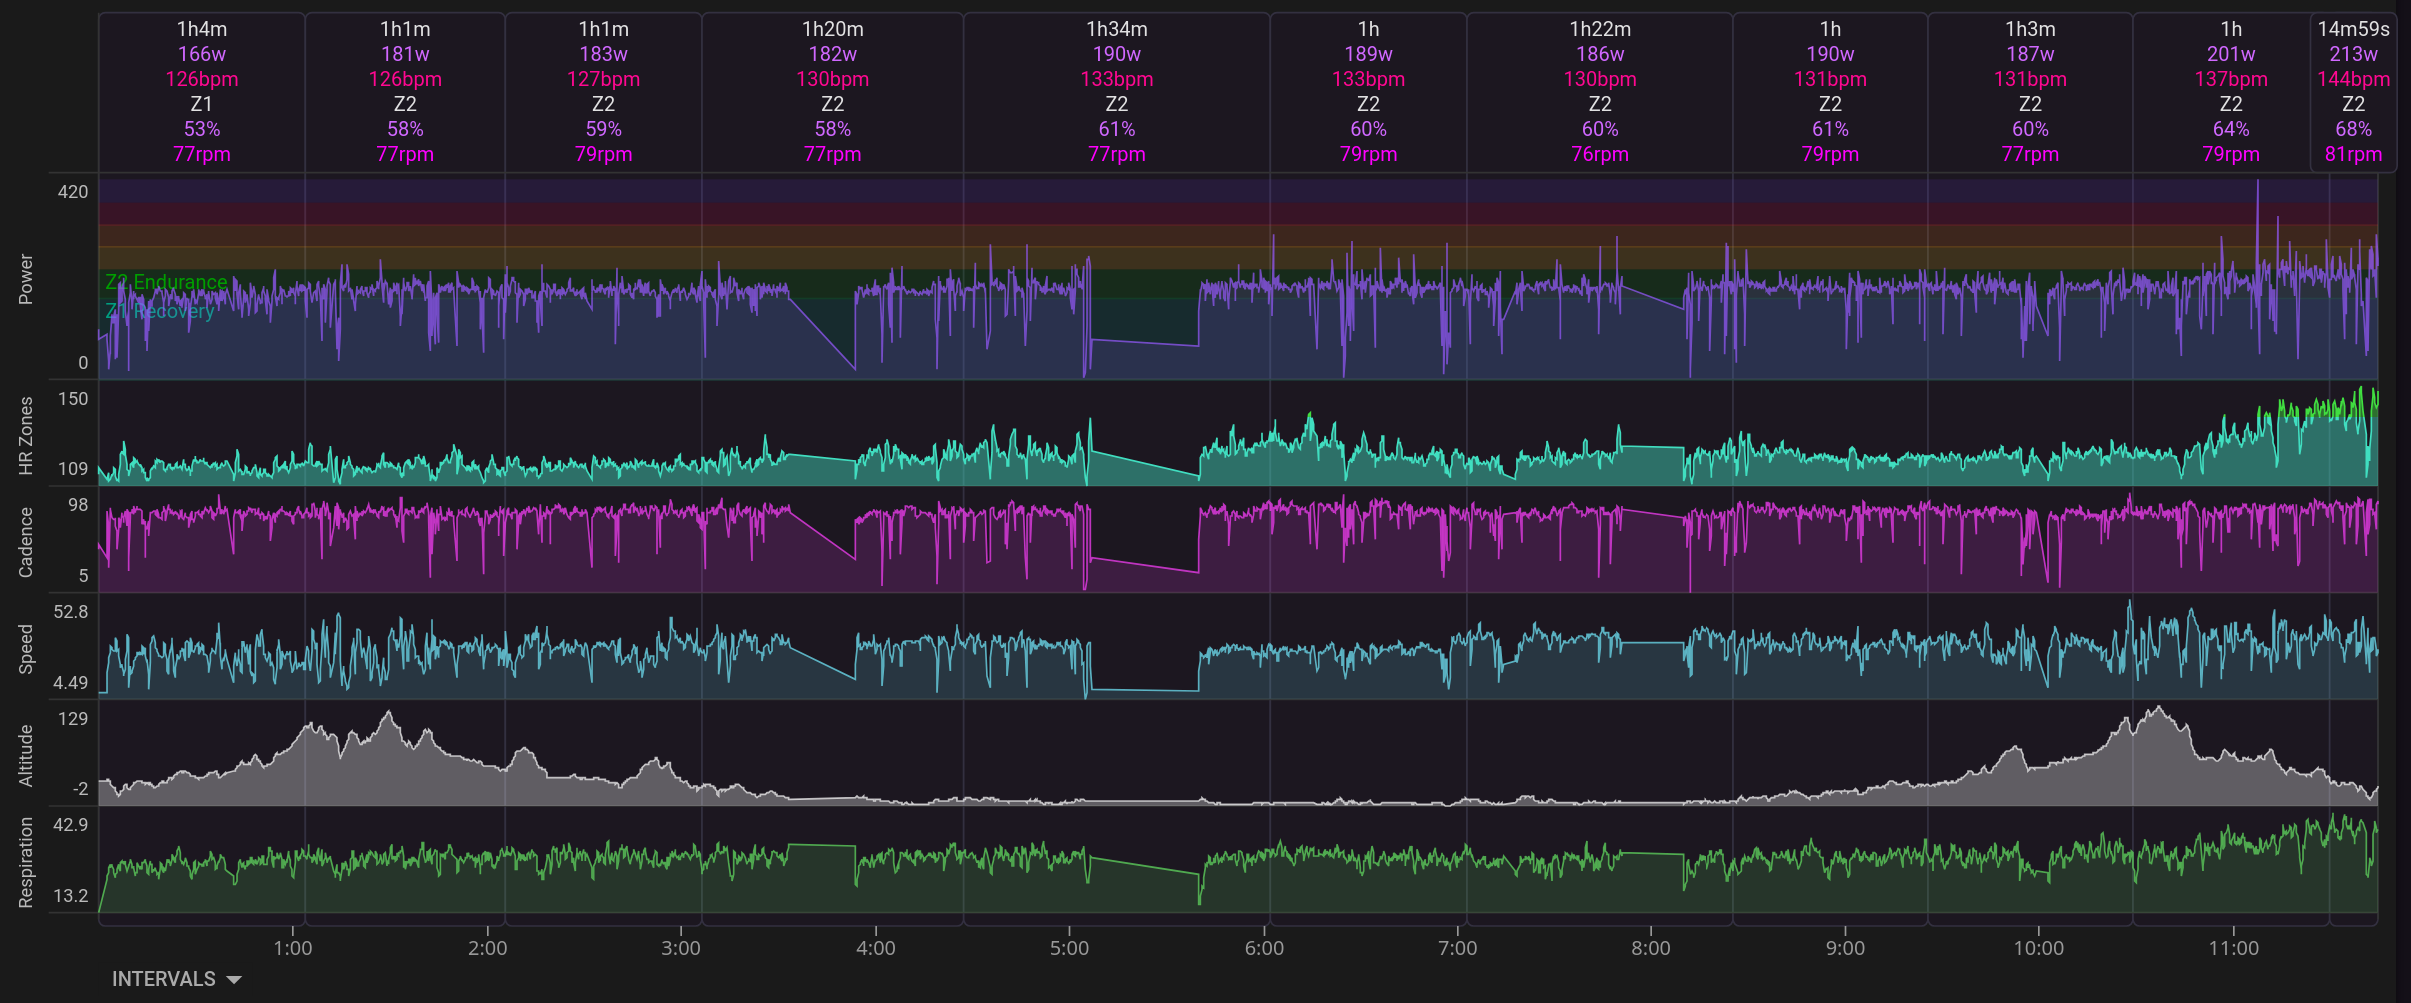Select the 1h1m 183w interval box

(x=604, y=92)
